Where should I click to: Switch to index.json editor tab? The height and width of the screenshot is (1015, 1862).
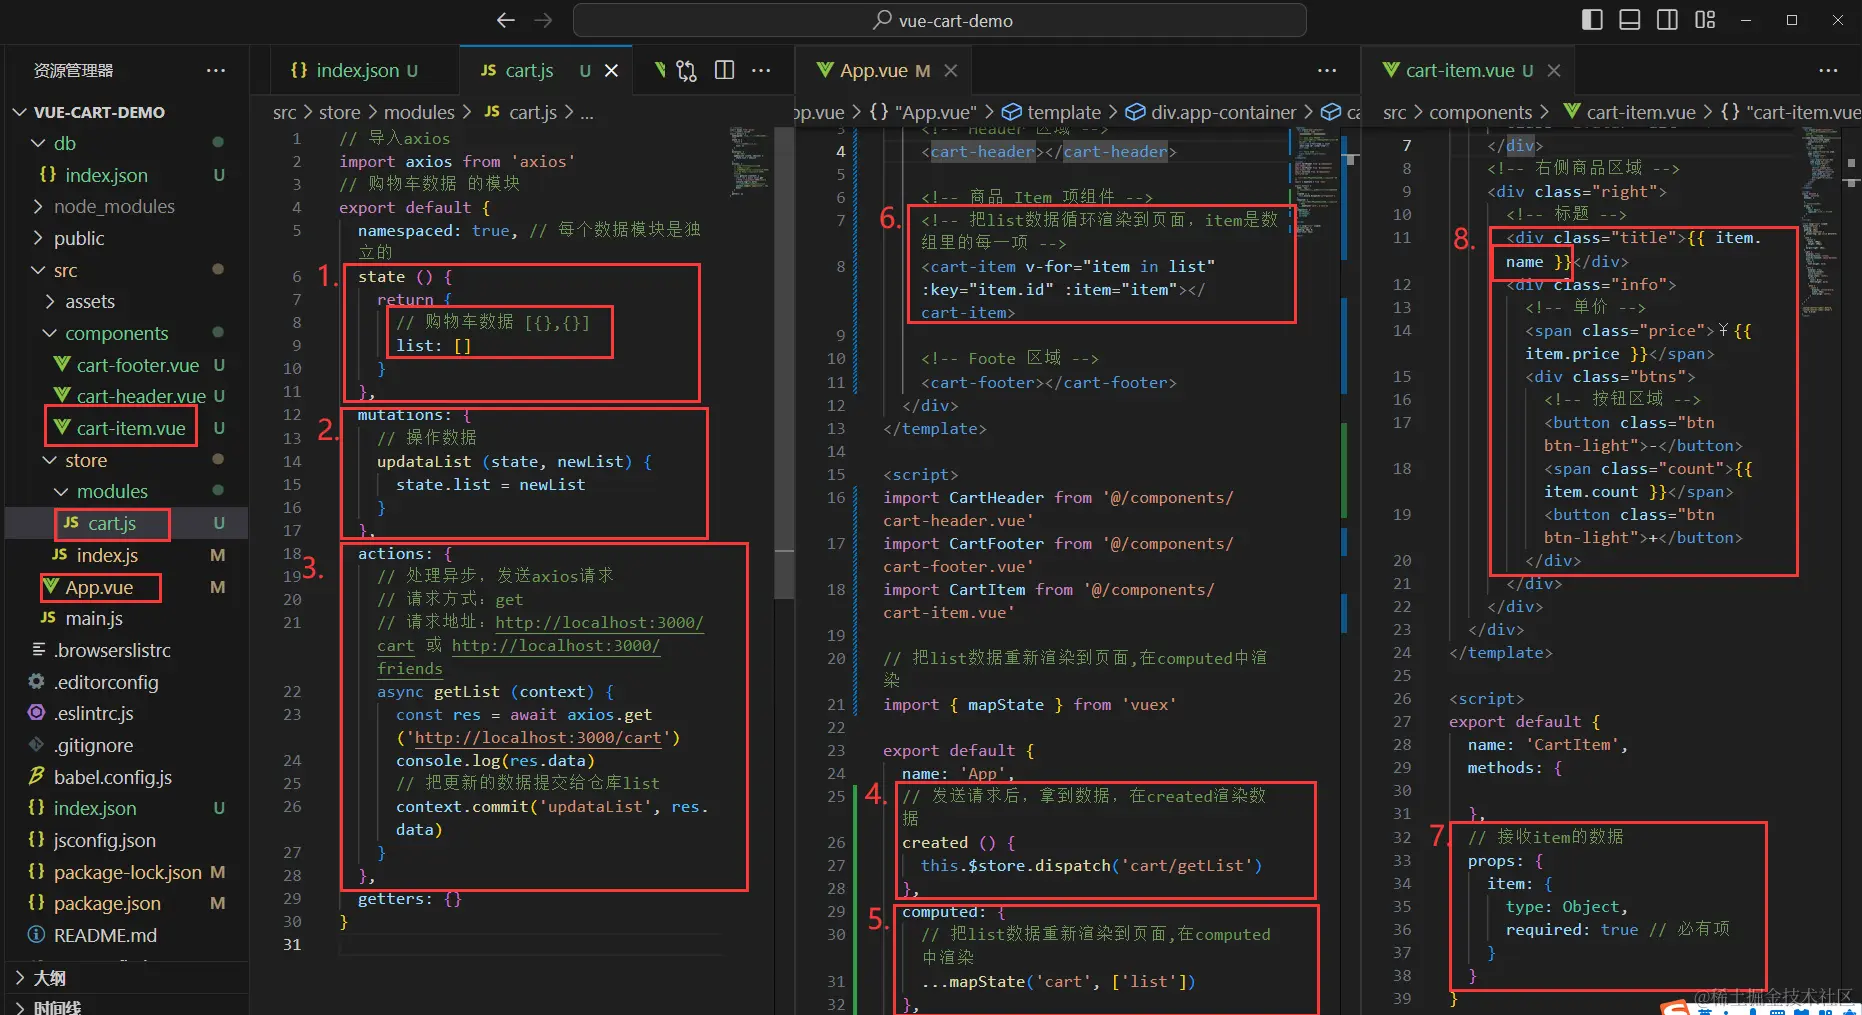click(355, 70)
